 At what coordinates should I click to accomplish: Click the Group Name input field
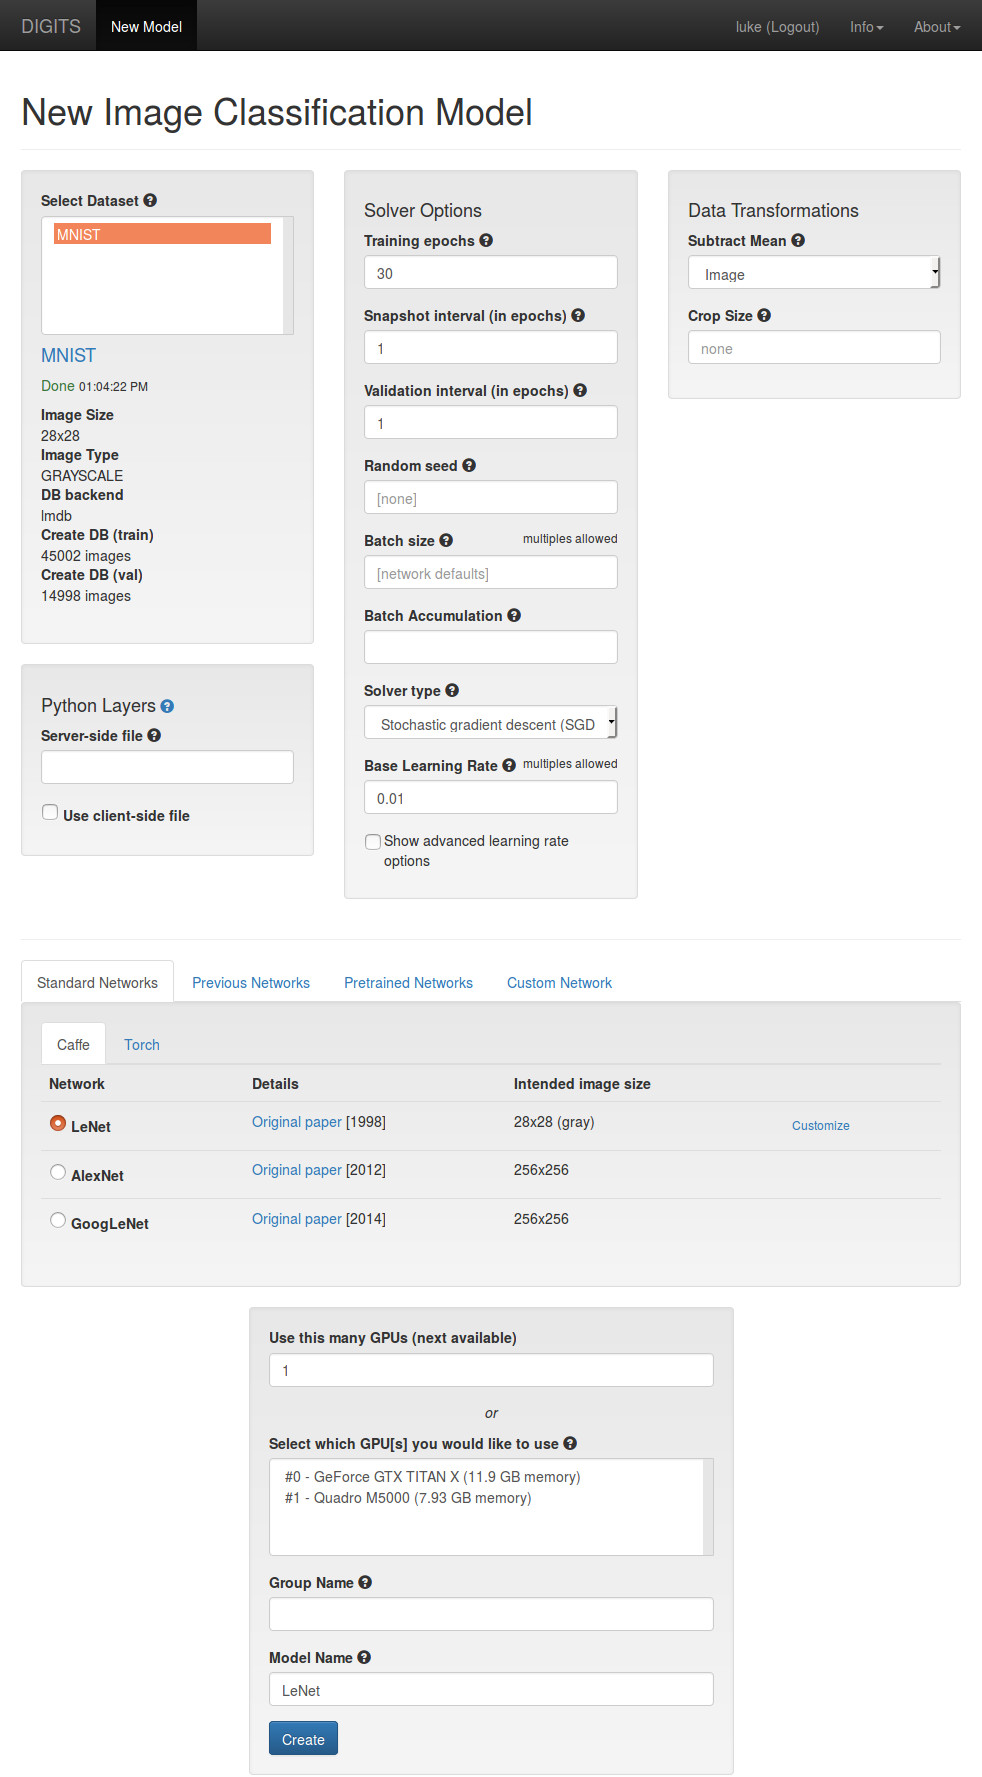coord(490,1614)
